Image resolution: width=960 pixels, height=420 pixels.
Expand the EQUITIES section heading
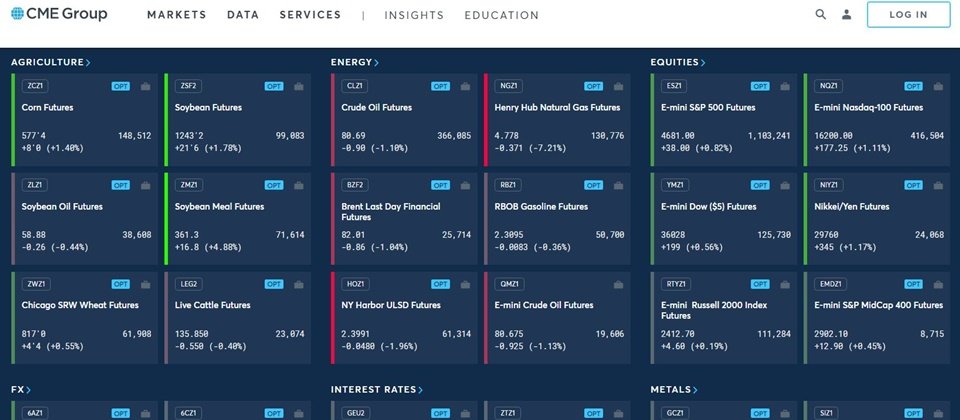click(678, 62)
